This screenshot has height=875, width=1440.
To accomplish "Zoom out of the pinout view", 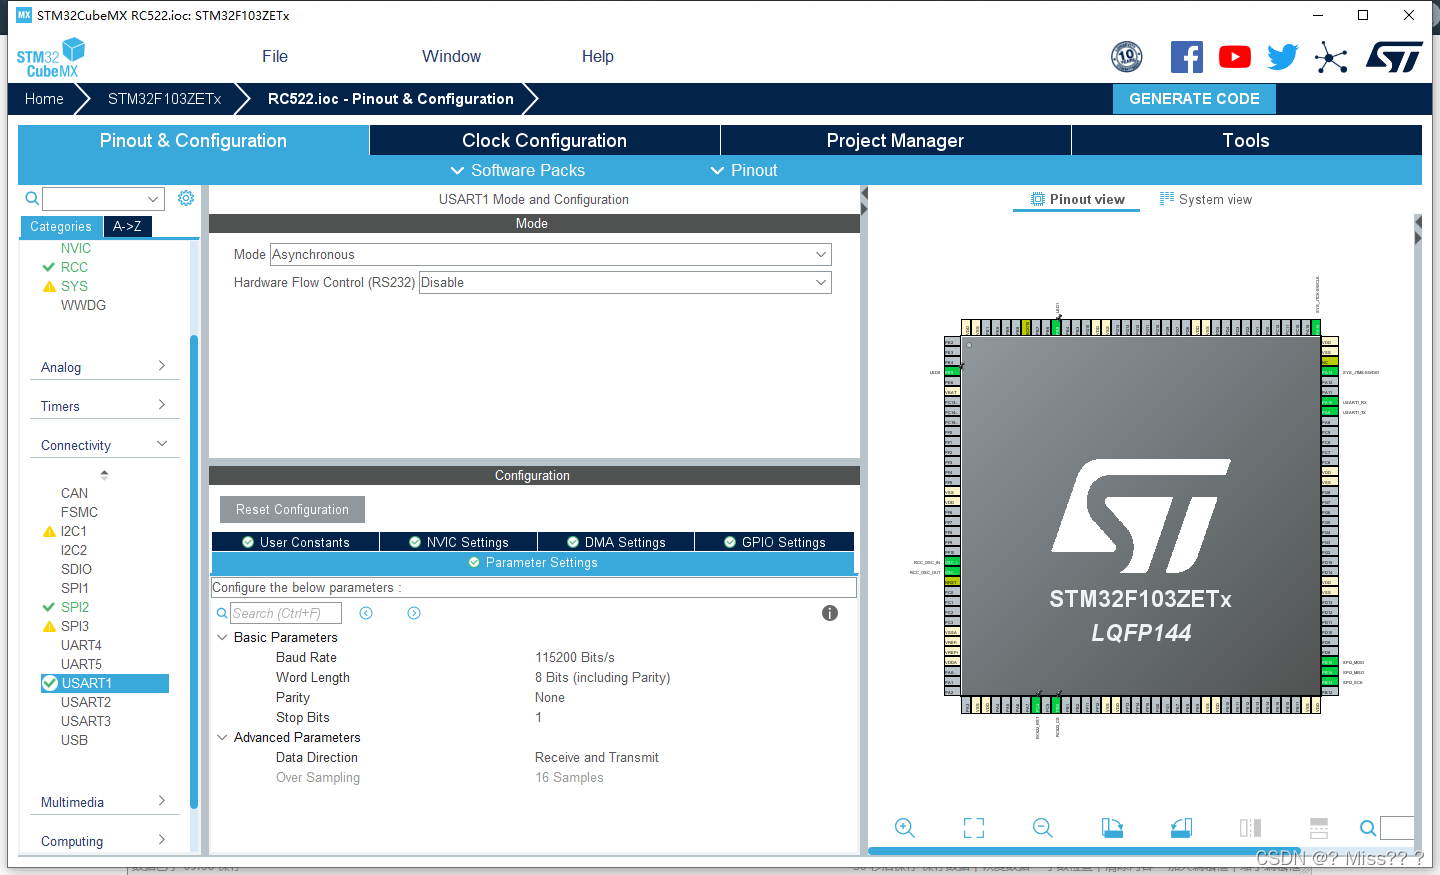I will 1043,828.
